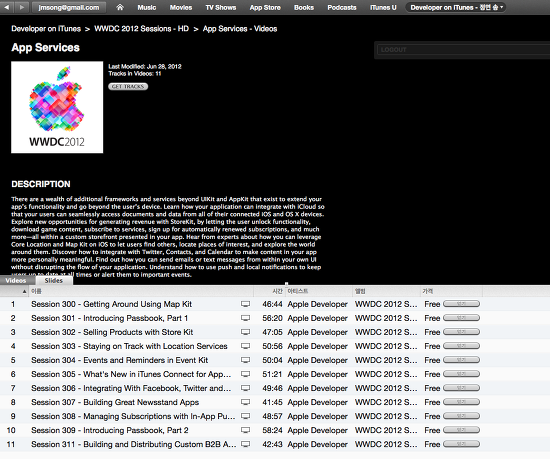Go forward with the right arrow button
Image resolution: width=550 pixels, height=459 pixels.
[x=21, y=7]
